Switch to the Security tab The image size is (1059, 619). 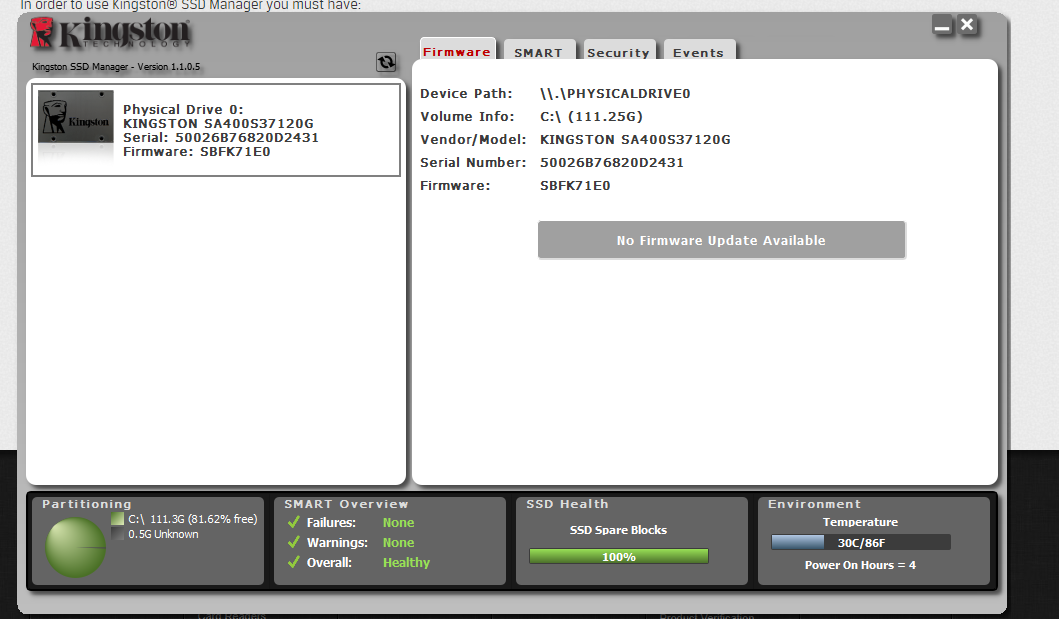[619, 52]
